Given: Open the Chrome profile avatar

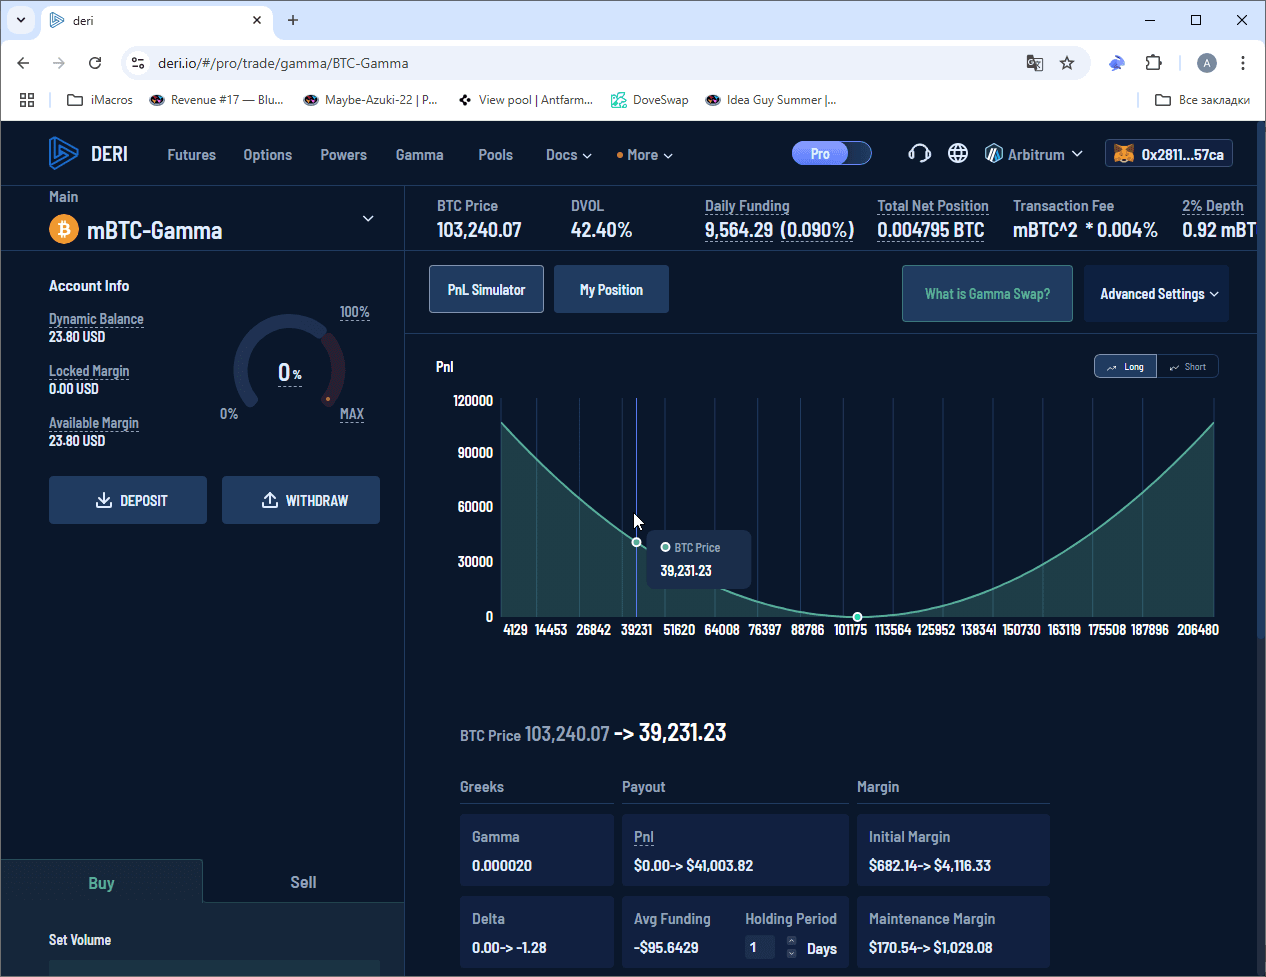Looking at the screenshot, I should coord(1207,63).
